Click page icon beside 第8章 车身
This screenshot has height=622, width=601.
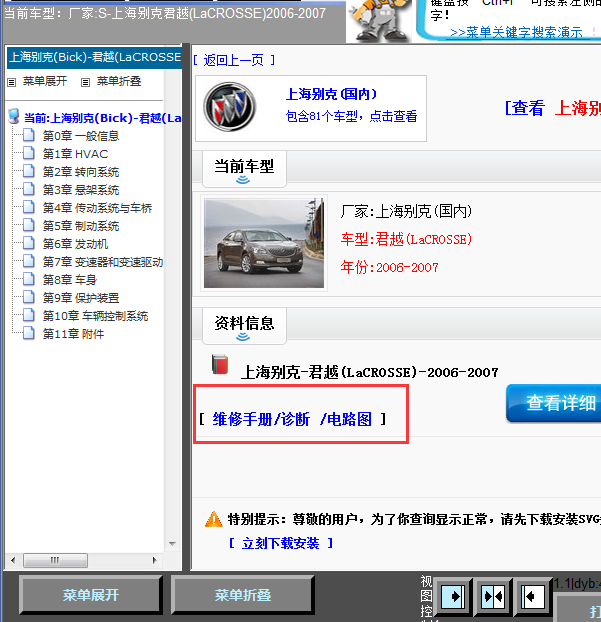(x=29, y=279)
